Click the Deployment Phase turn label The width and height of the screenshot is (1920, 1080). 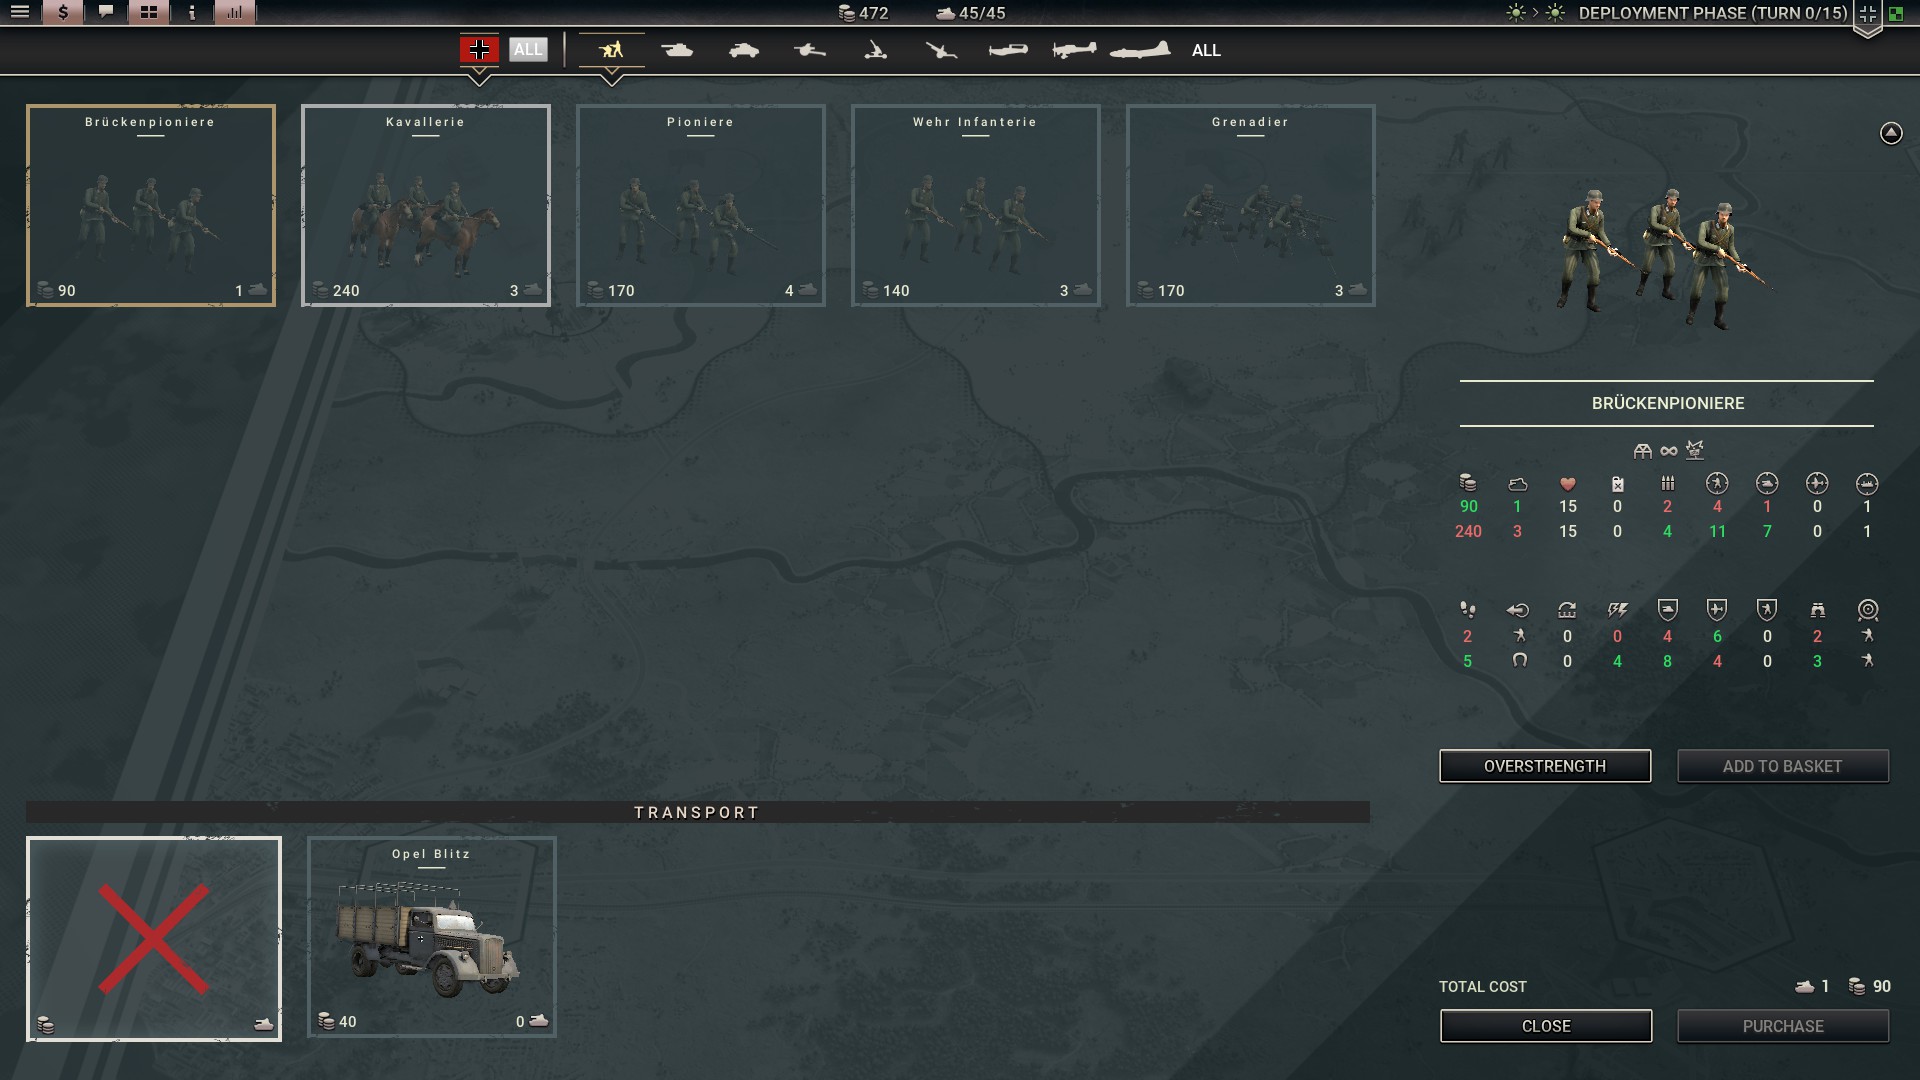tap(1712, 13)
